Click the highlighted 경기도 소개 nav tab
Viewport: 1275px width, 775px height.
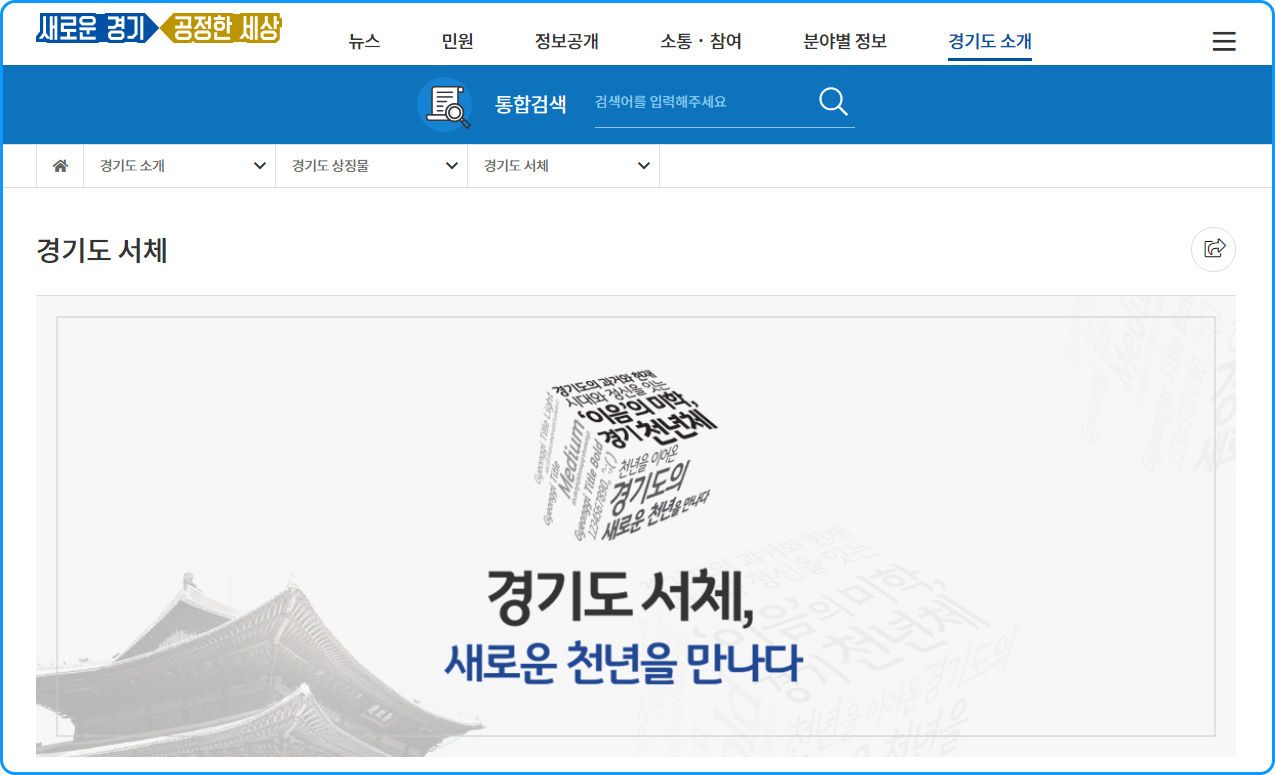pyautogui.click(x=988, y=41)
